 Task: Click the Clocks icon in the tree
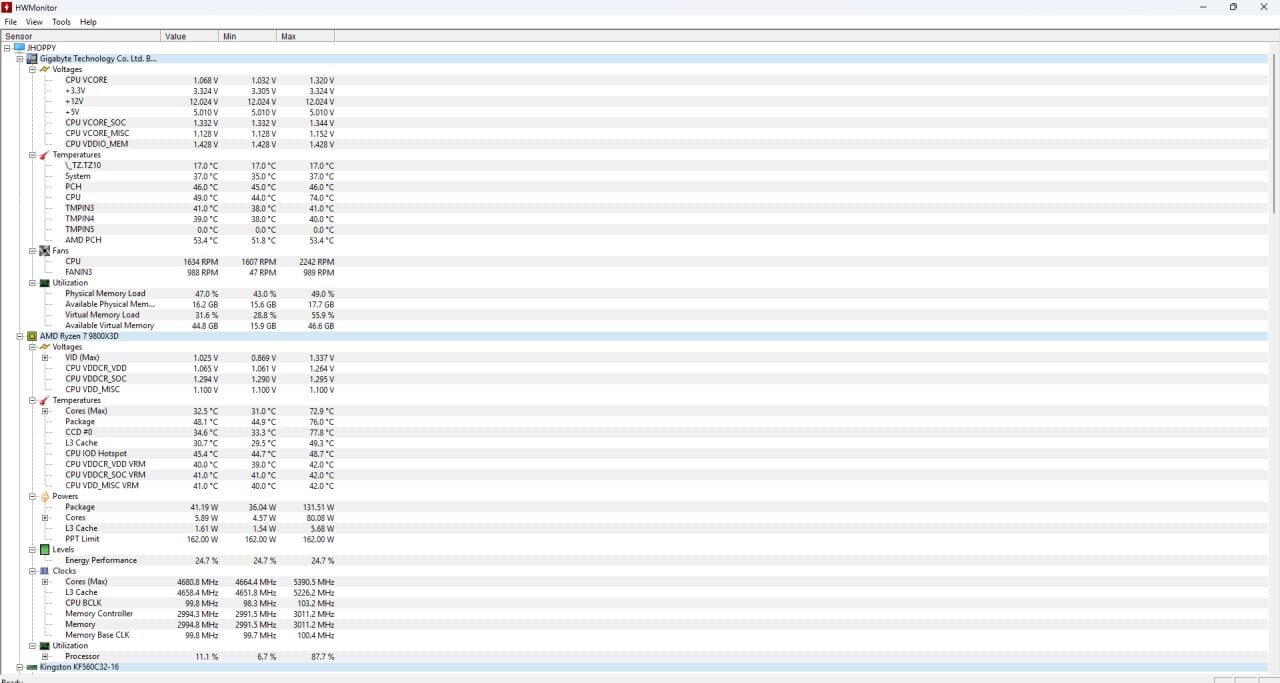[x=44, y=571]
